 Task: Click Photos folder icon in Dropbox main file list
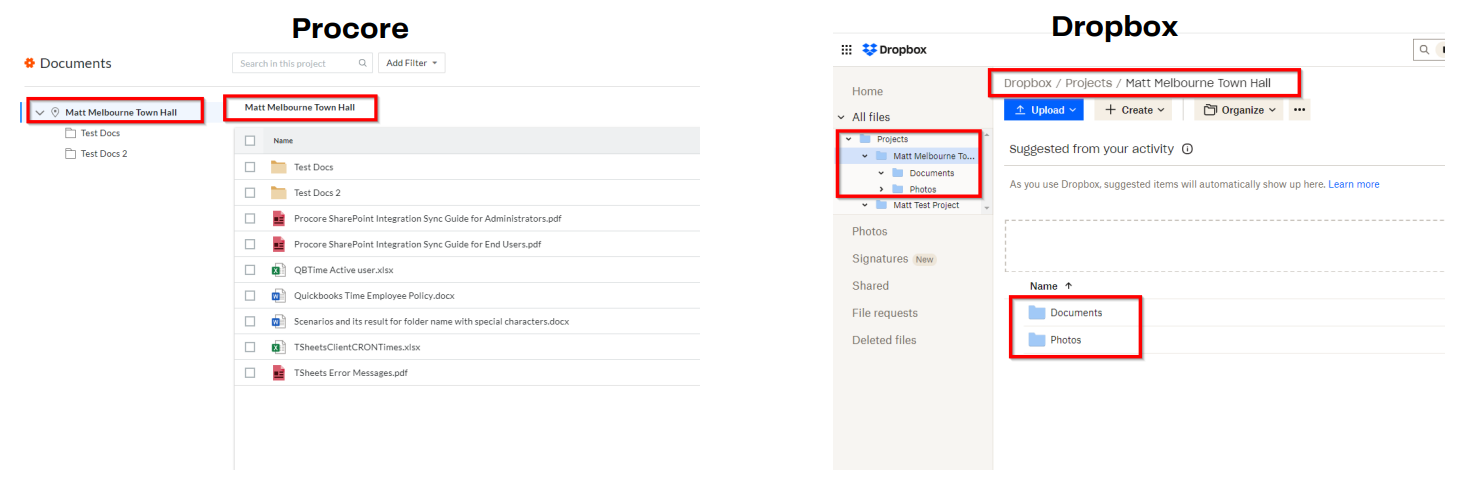coord(1037,340)
